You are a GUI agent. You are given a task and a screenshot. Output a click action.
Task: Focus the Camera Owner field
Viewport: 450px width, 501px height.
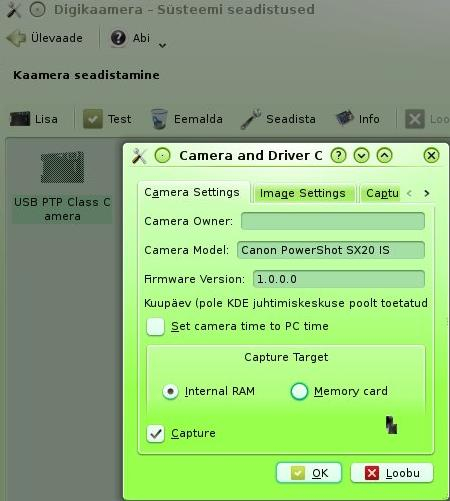[x=333, y=221]
